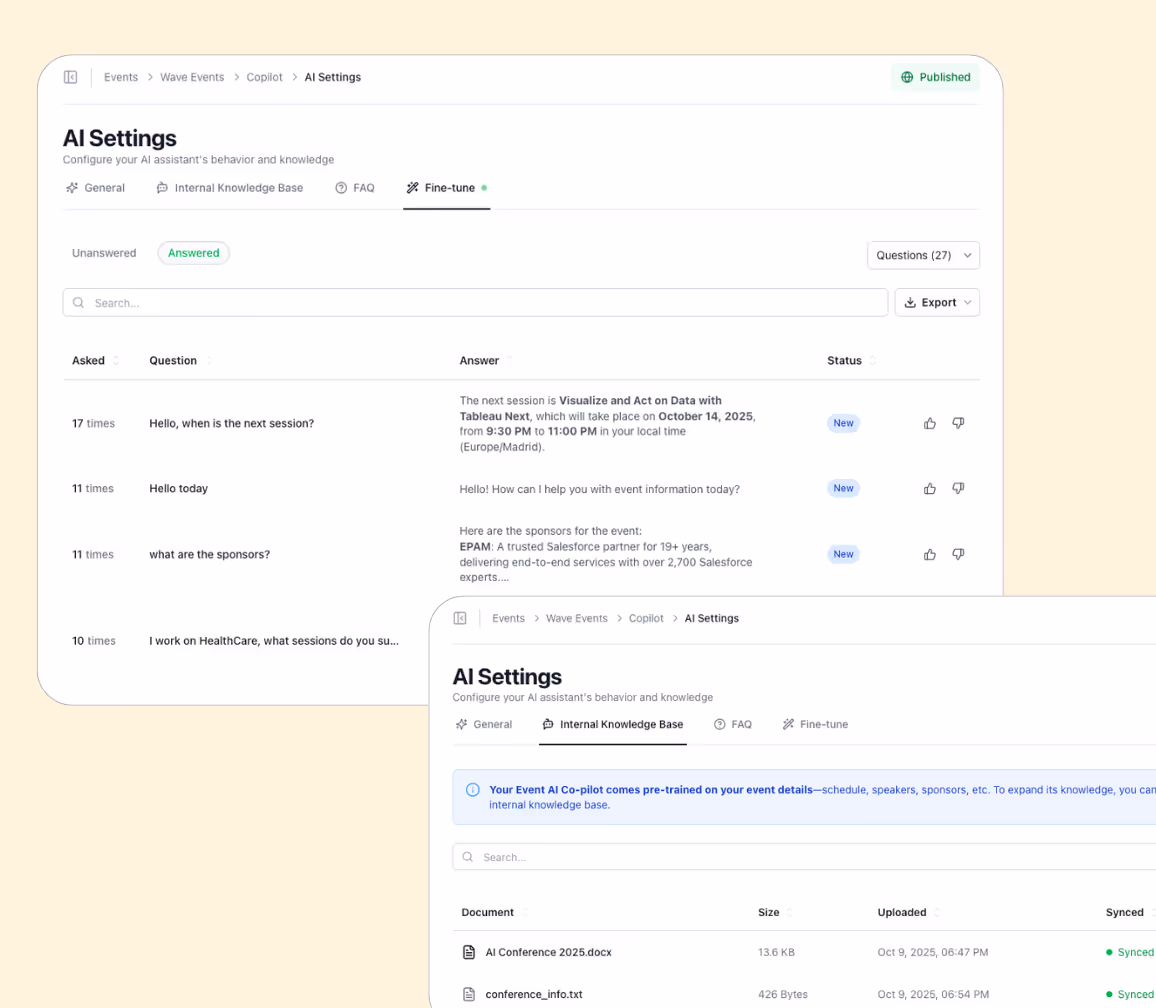The image size is (1156, 1008).
Task: Click New status badge for 'Hello today'
Action: coord(843,488)
